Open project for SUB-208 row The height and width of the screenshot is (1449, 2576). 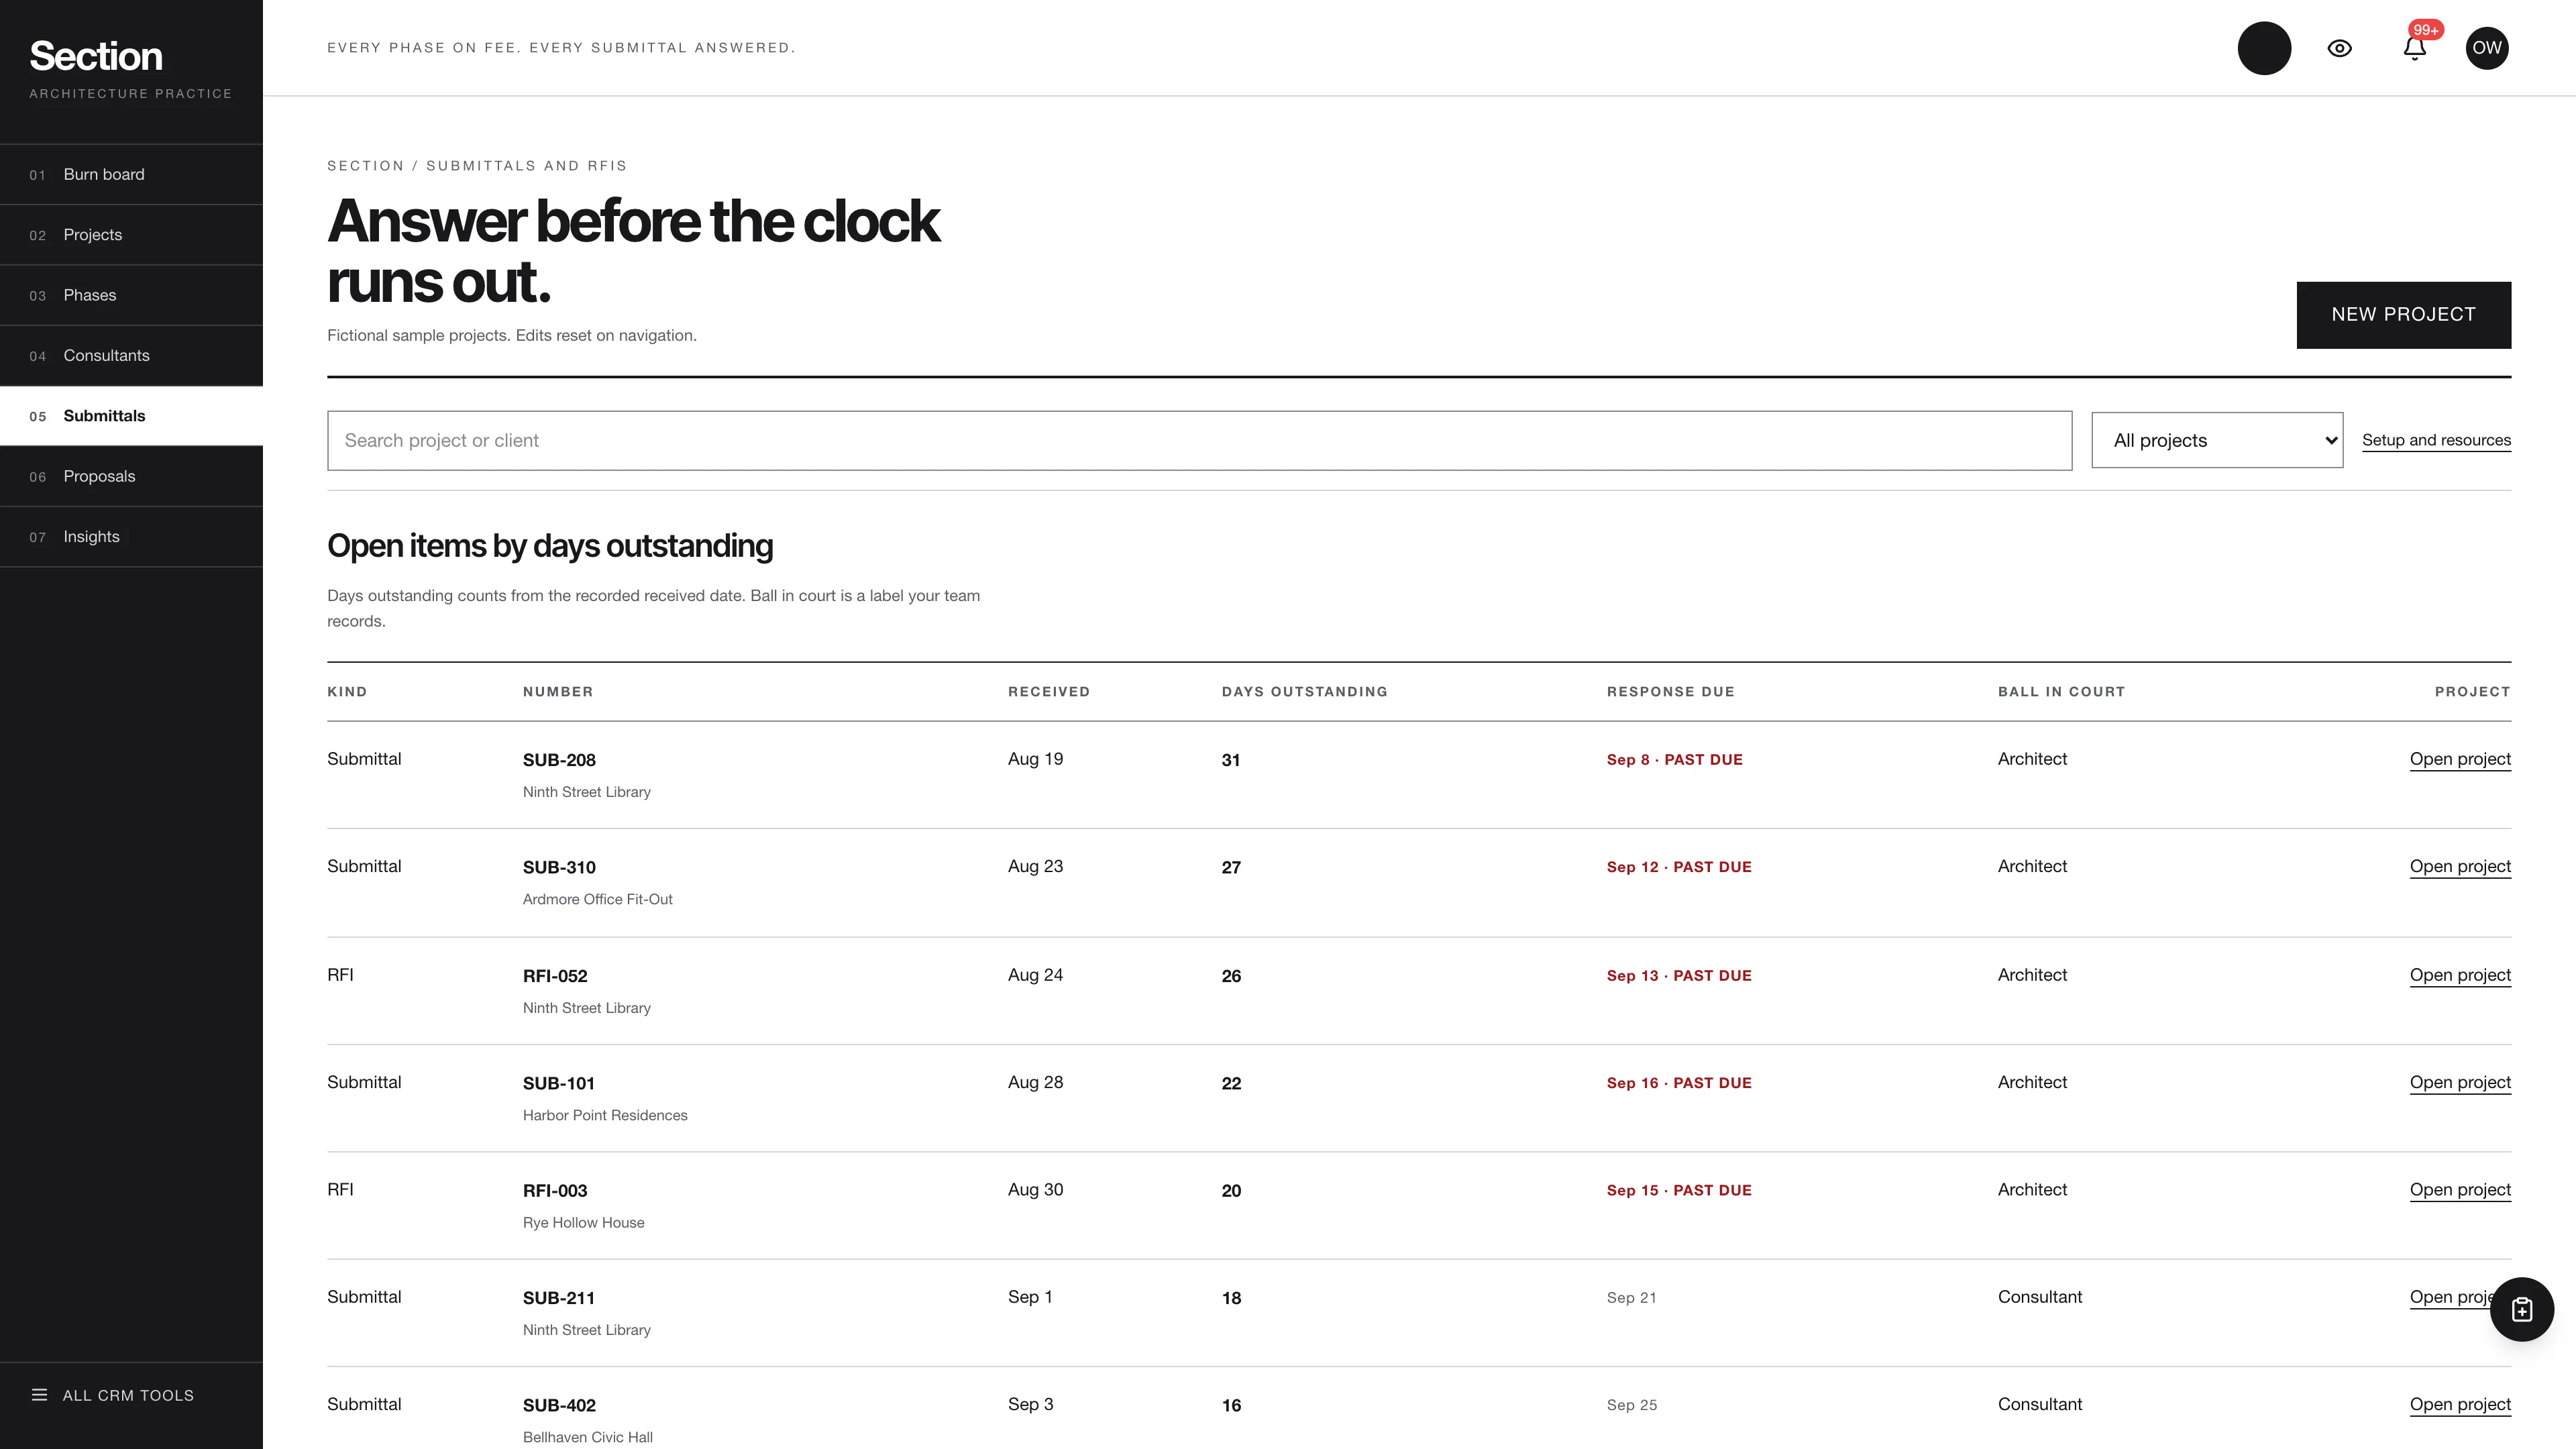(x=2460, y=759)
